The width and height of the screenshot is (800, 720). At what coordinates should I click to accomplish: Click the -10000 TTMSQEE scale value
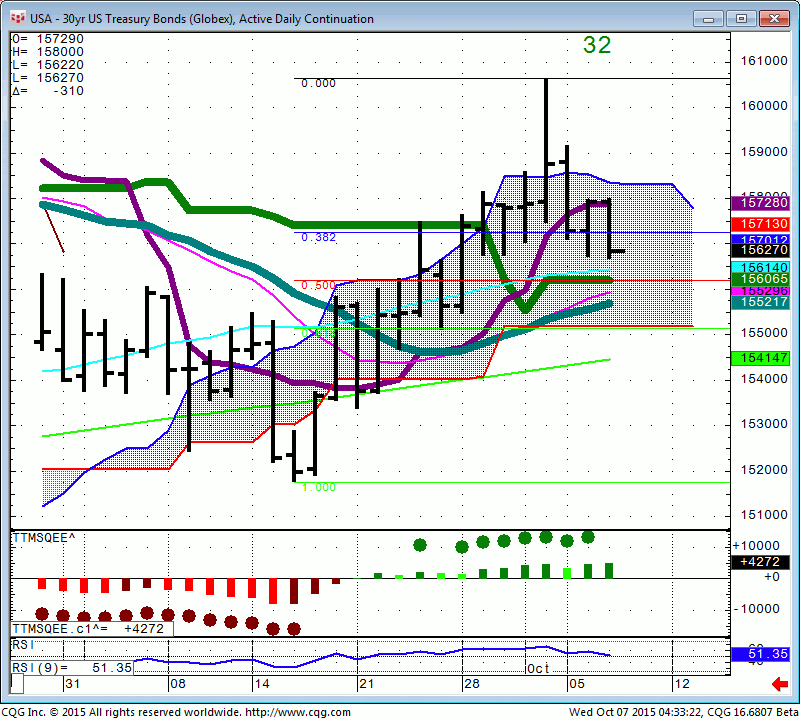coord(756,609)
